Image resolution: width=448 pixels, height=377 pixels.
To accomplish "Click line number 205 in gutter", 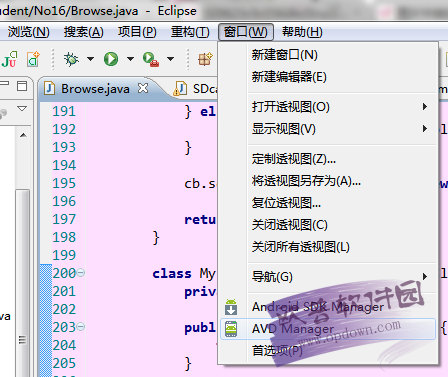I will click(x=64, y=363).
